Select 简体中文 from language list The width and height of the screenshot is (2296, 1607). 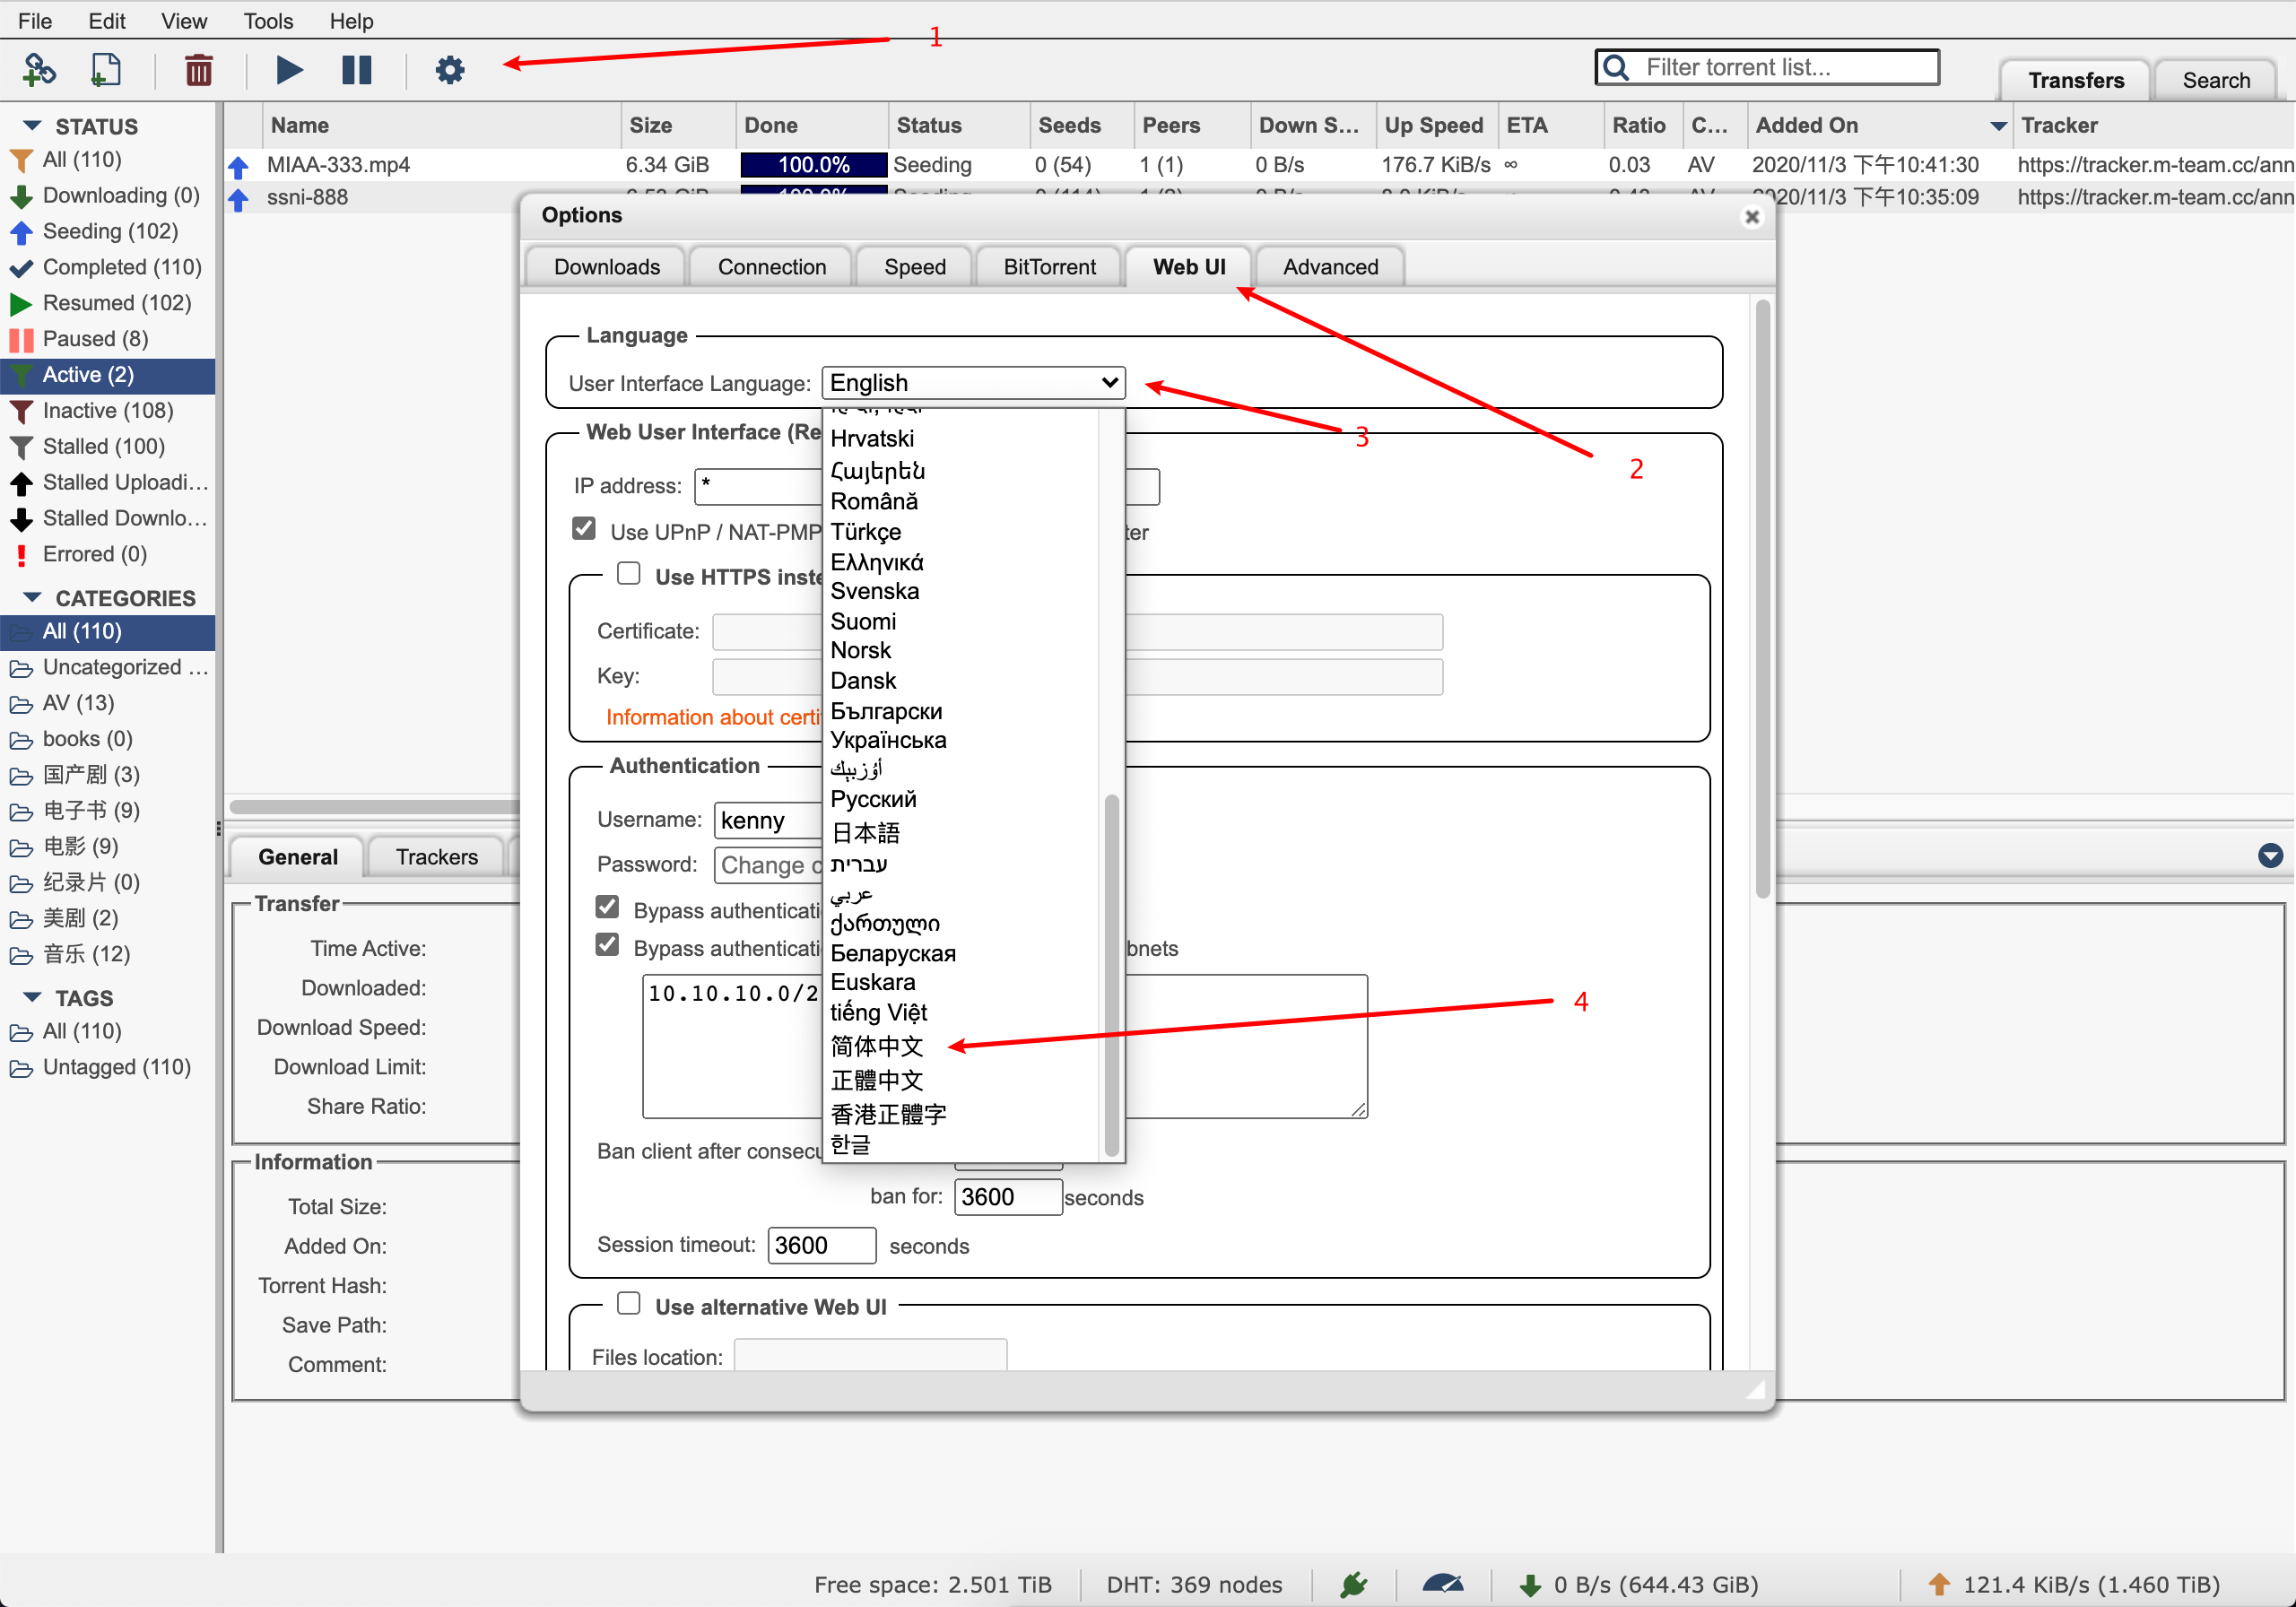(877, 1047)
